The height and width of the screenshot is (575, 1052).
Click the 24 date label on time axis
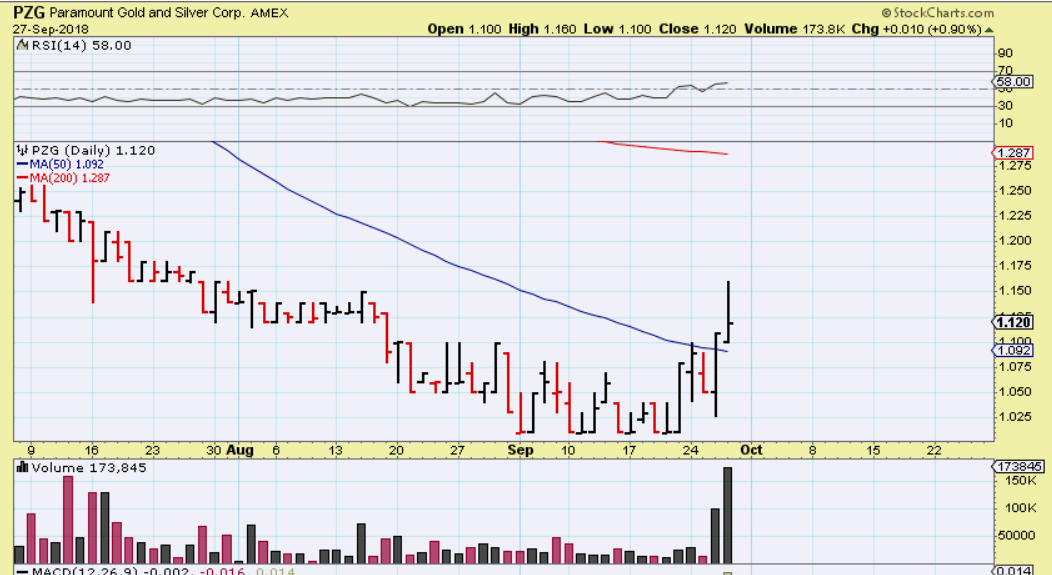[690, 450]
